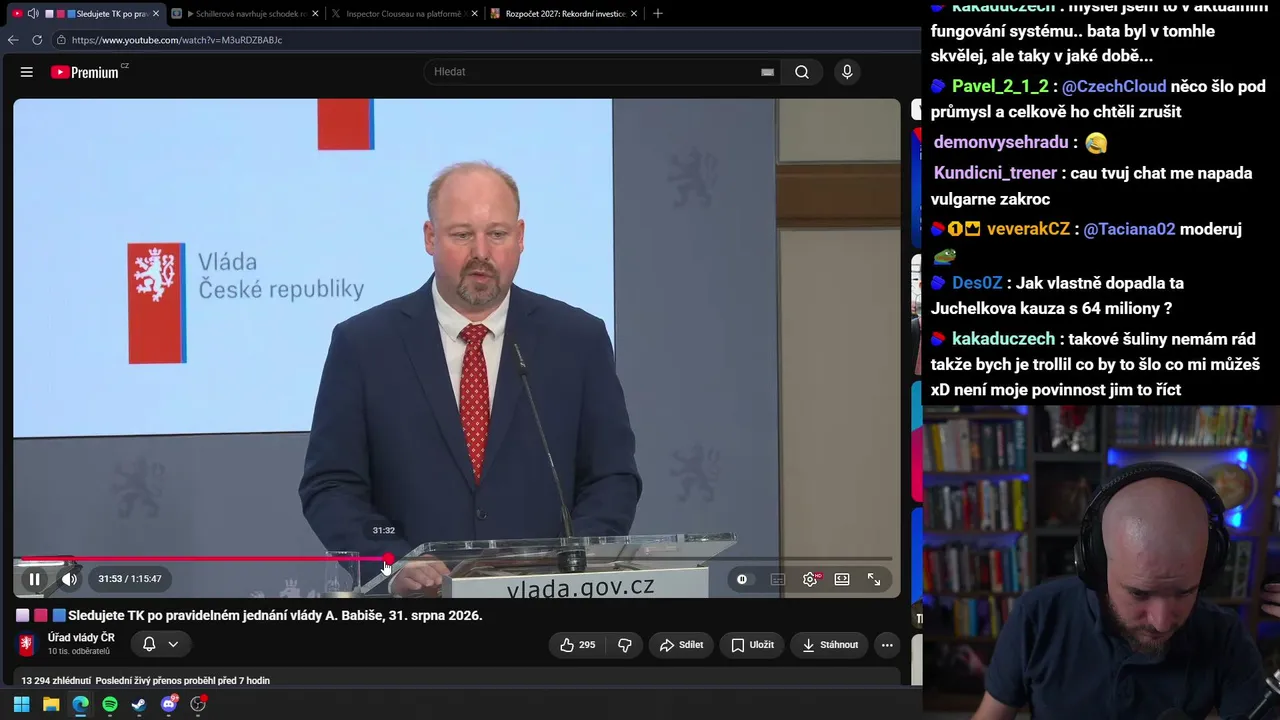Click the @Taciana02 mention in chat

tap(1129, 229)
